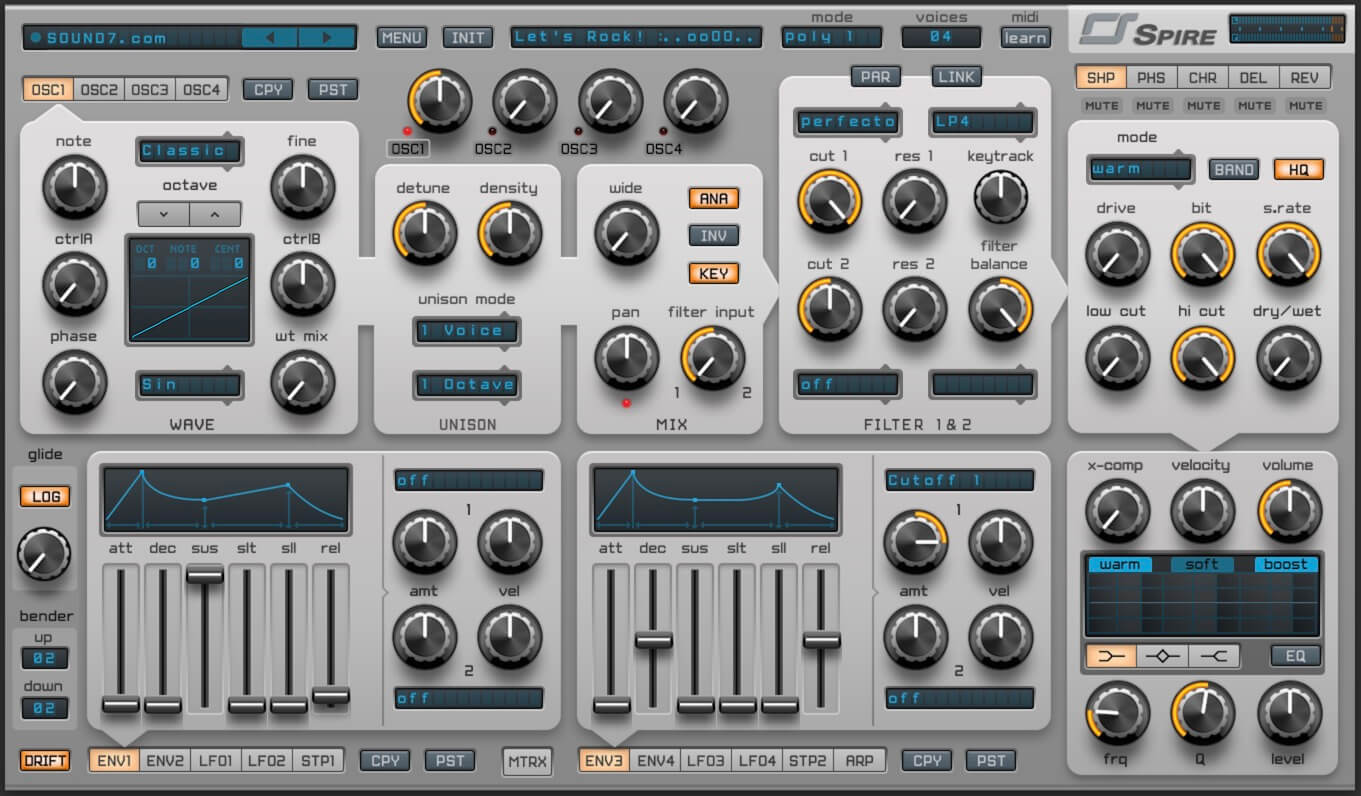This screenshot has width=1361, height=796.
Task: Click the OSC4 level knob in mixer
Action: [696, 101]
